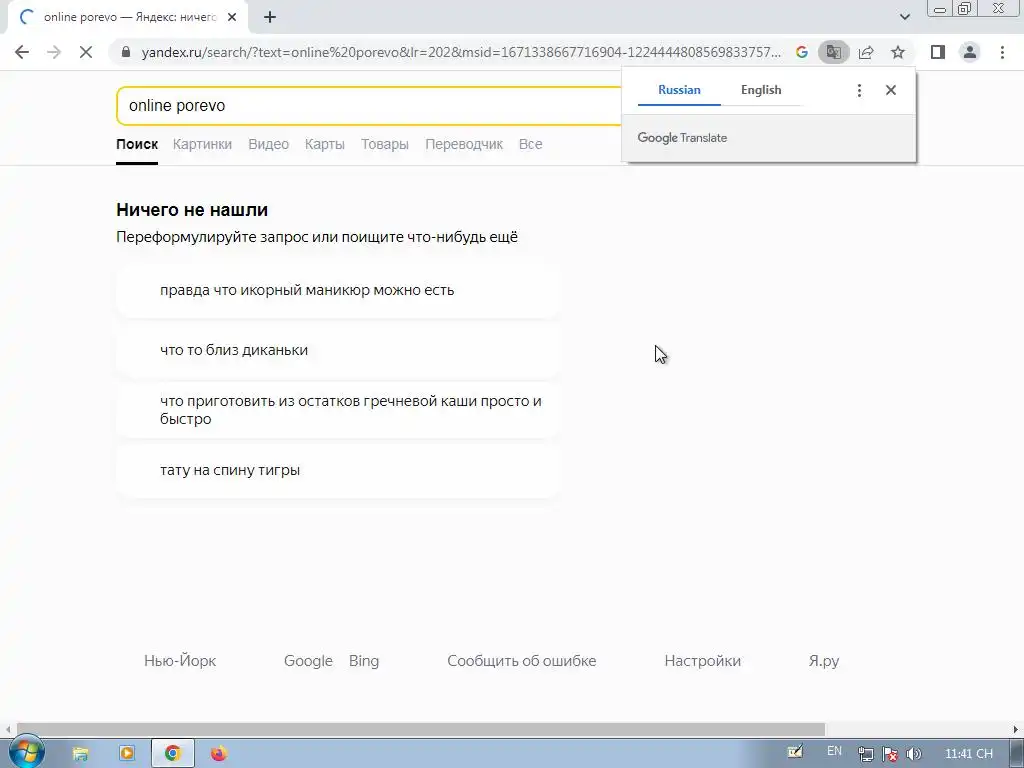Click the EN language indicator
1024x768 pixels.
[x=835, y=751]
